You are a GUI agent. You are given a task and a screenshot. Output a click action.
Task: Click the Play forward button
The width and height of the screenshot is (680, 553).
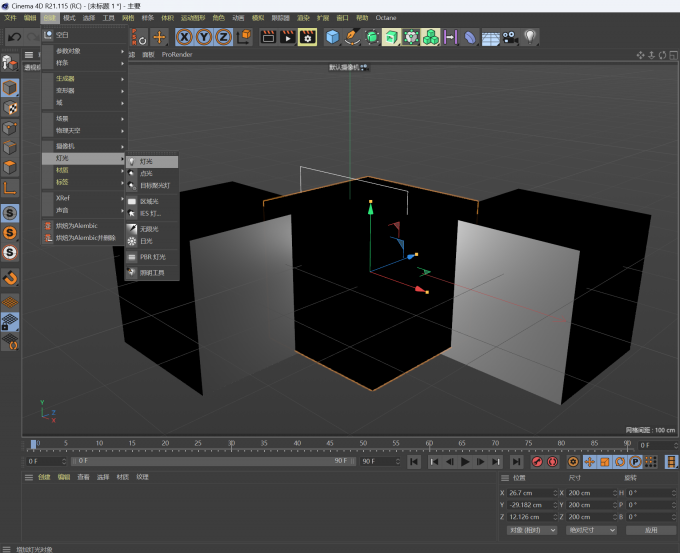click(x=465, y=462)
